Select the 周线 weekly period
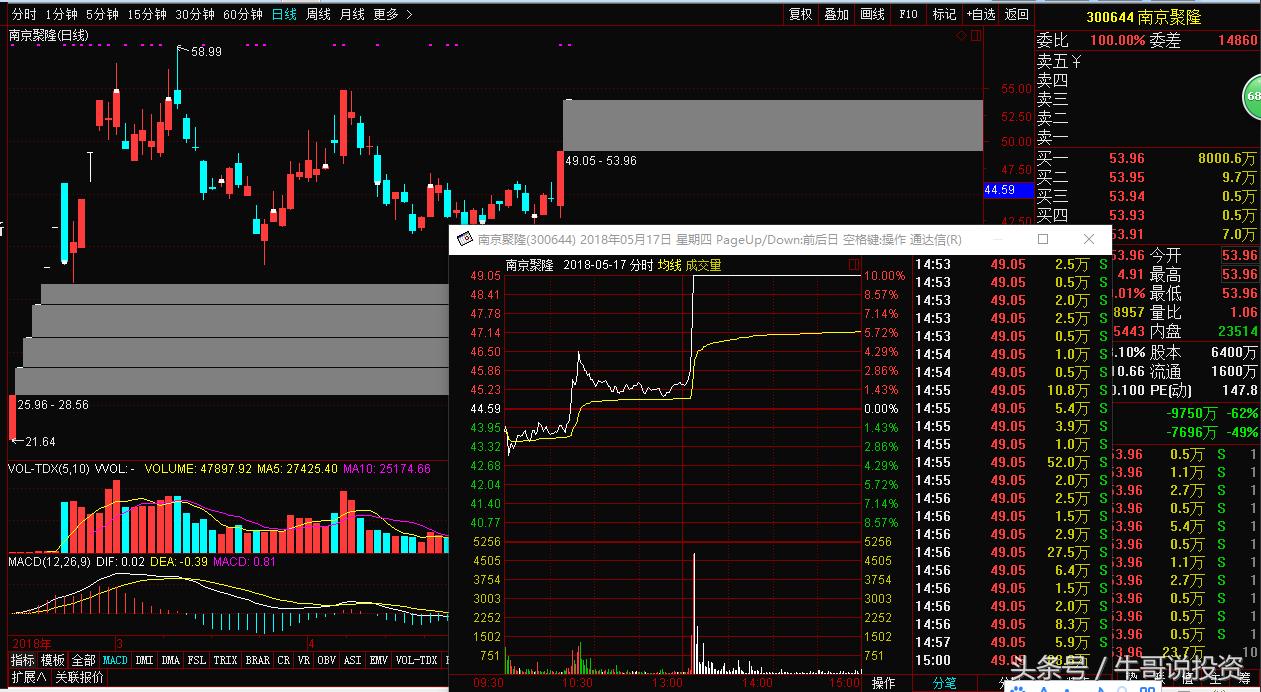Image resolution: width=1261 pixels, height=692 pixels. pos(318,14)
